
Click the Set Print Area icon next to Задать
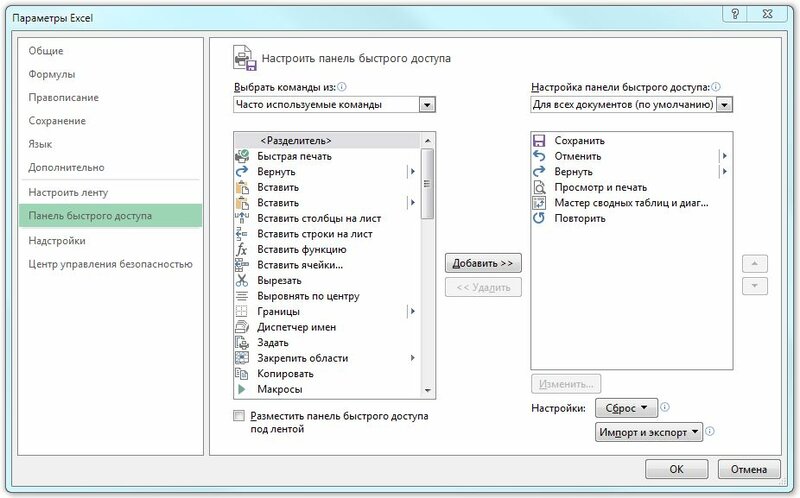242,342
